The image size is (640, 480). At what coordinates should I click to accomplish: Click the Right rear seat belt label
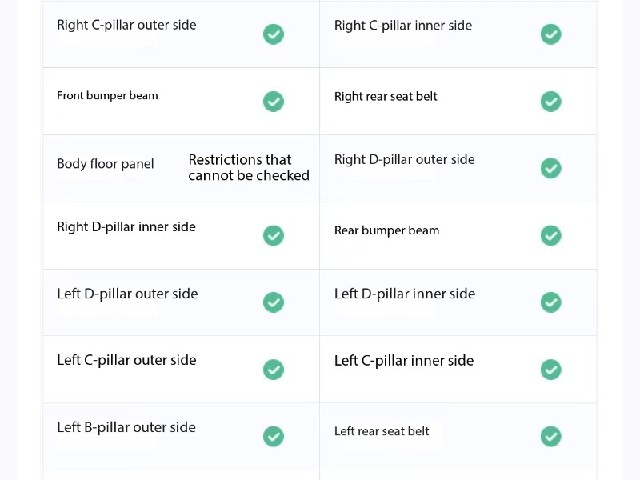(x=386, y=96)
